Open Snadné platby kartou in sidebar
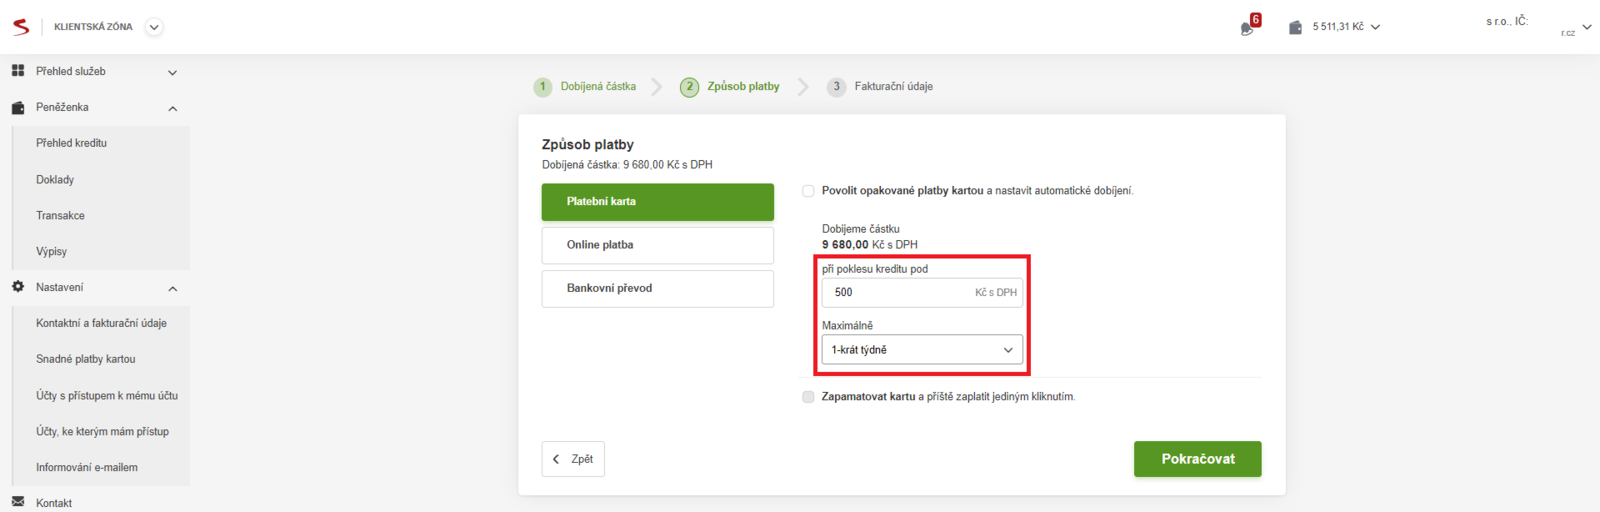1600x512 pixels. [86, 359]
